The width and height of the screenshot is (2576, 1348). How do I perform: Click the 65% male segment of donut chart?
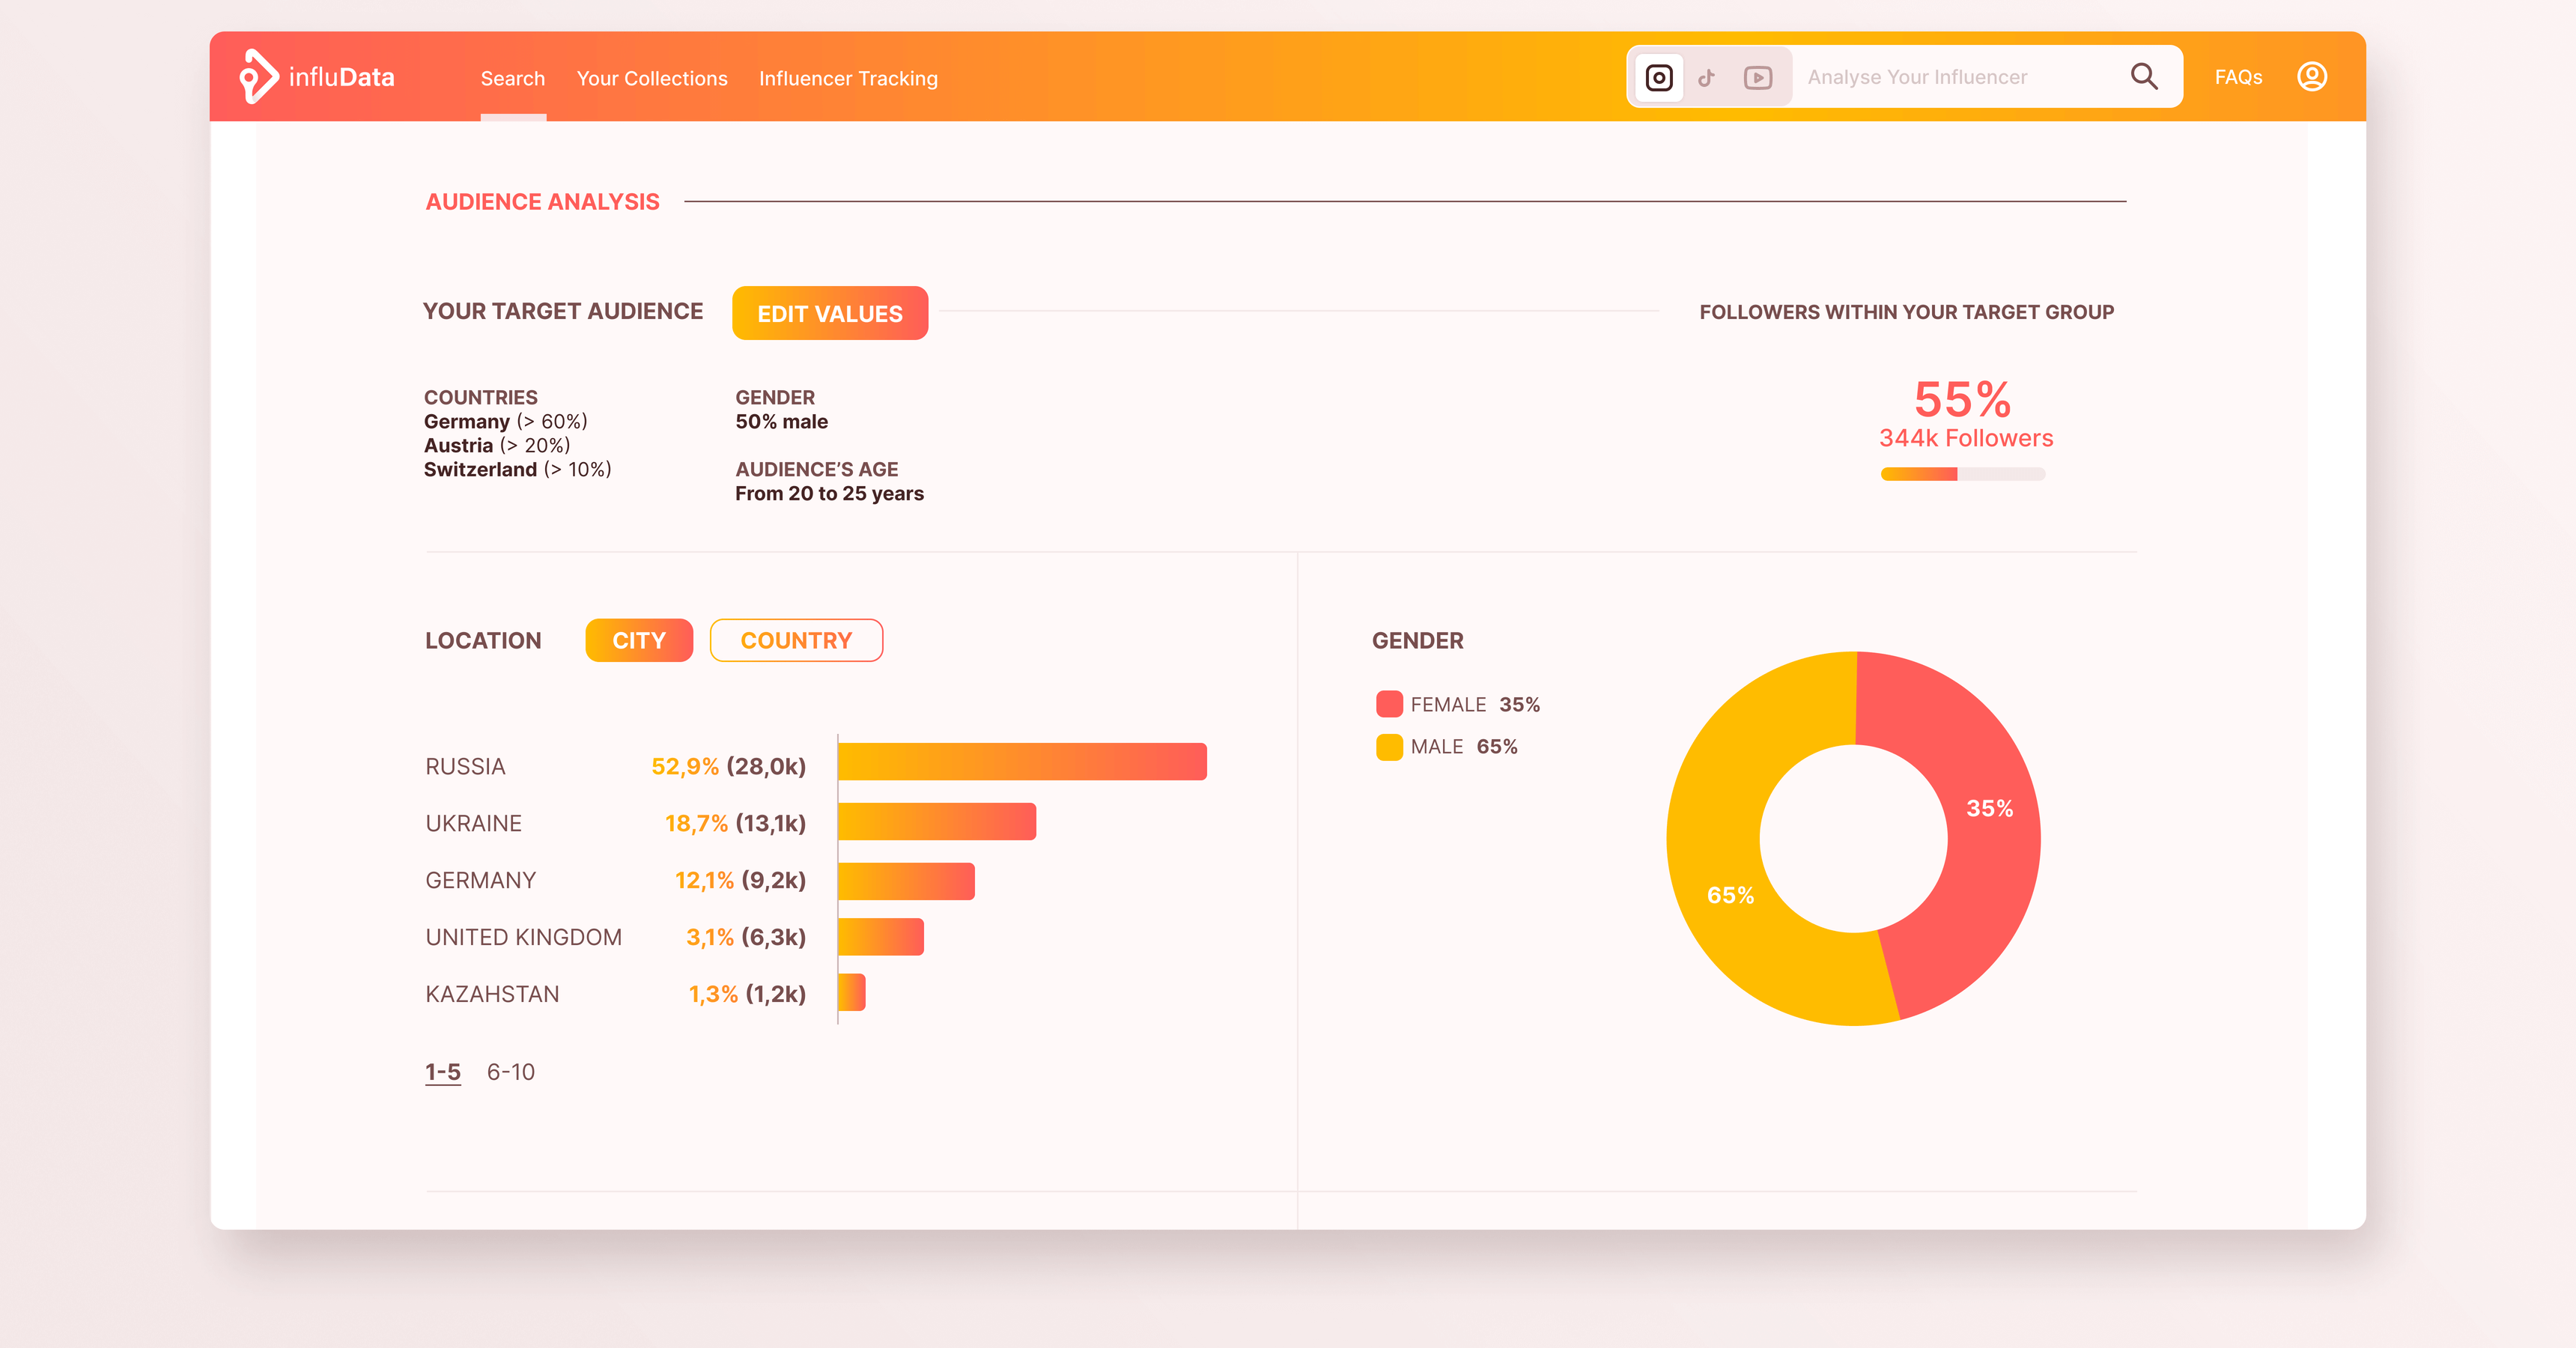pos(1733,894)
